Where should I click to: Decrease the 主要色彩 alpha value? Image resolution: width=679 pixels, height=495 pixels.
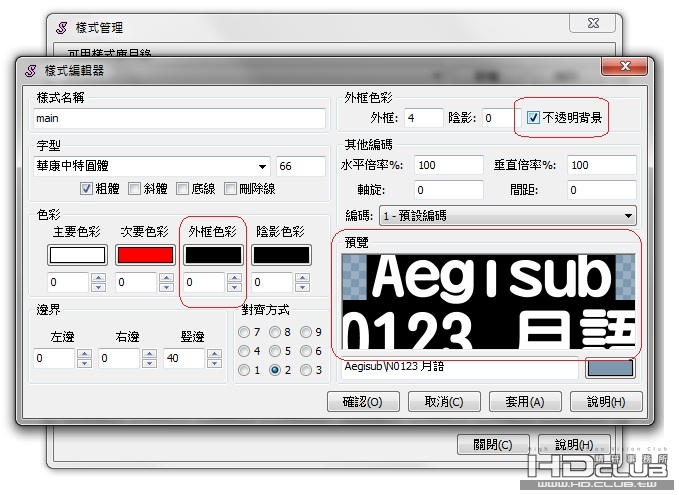(99, 287)
